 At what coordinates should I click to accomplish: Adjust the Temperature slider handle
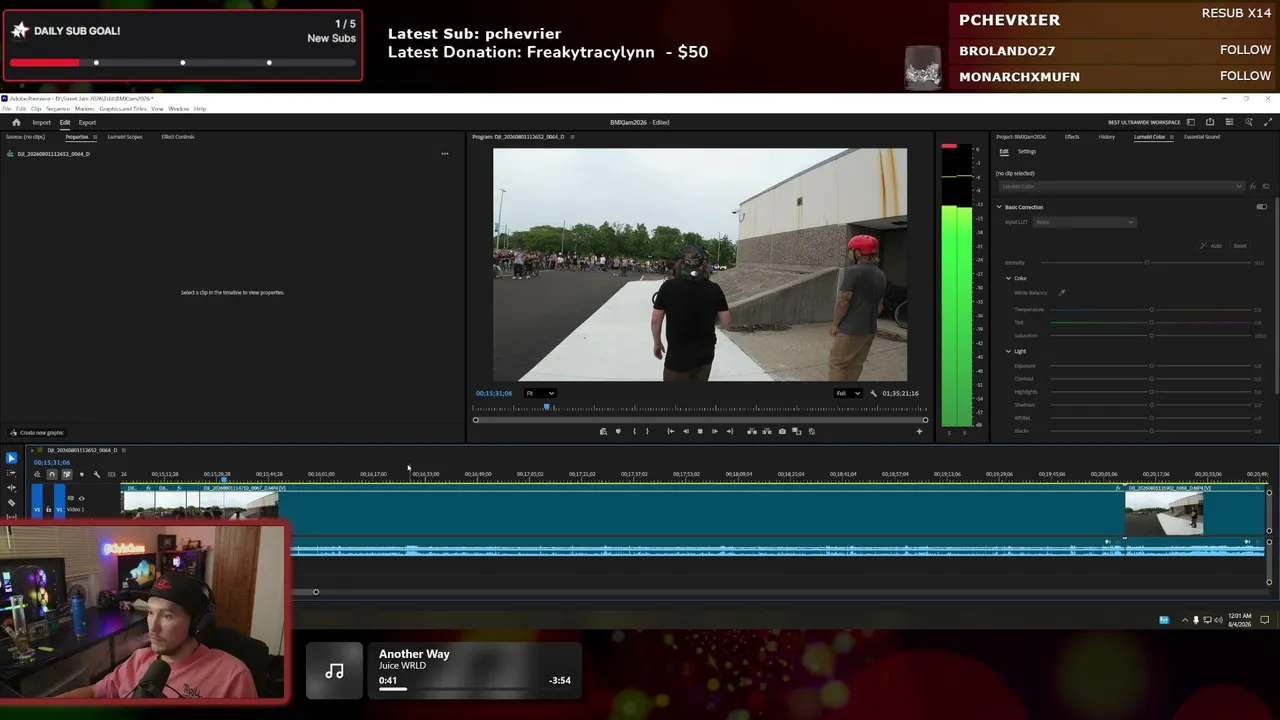click(x=1151, y=310)
